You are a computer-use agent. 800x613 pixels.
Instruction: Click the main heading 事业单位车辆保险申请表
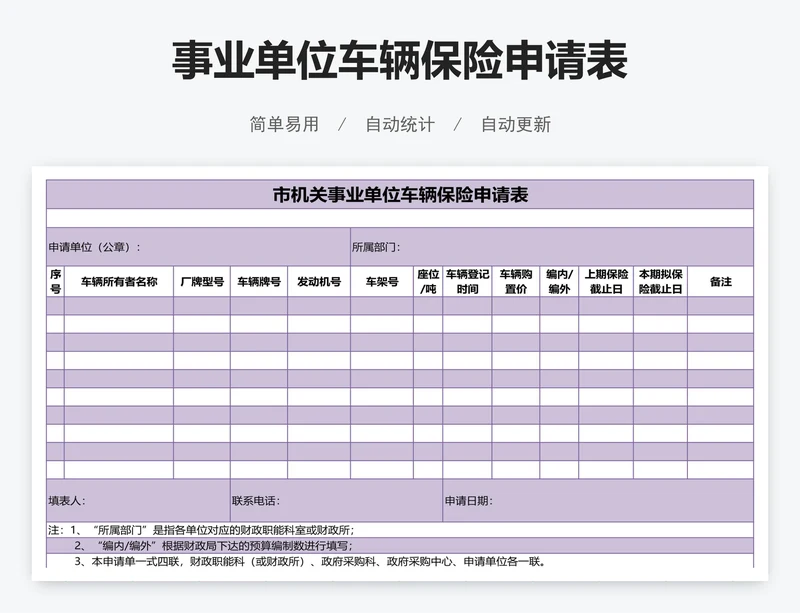(399, 61)
